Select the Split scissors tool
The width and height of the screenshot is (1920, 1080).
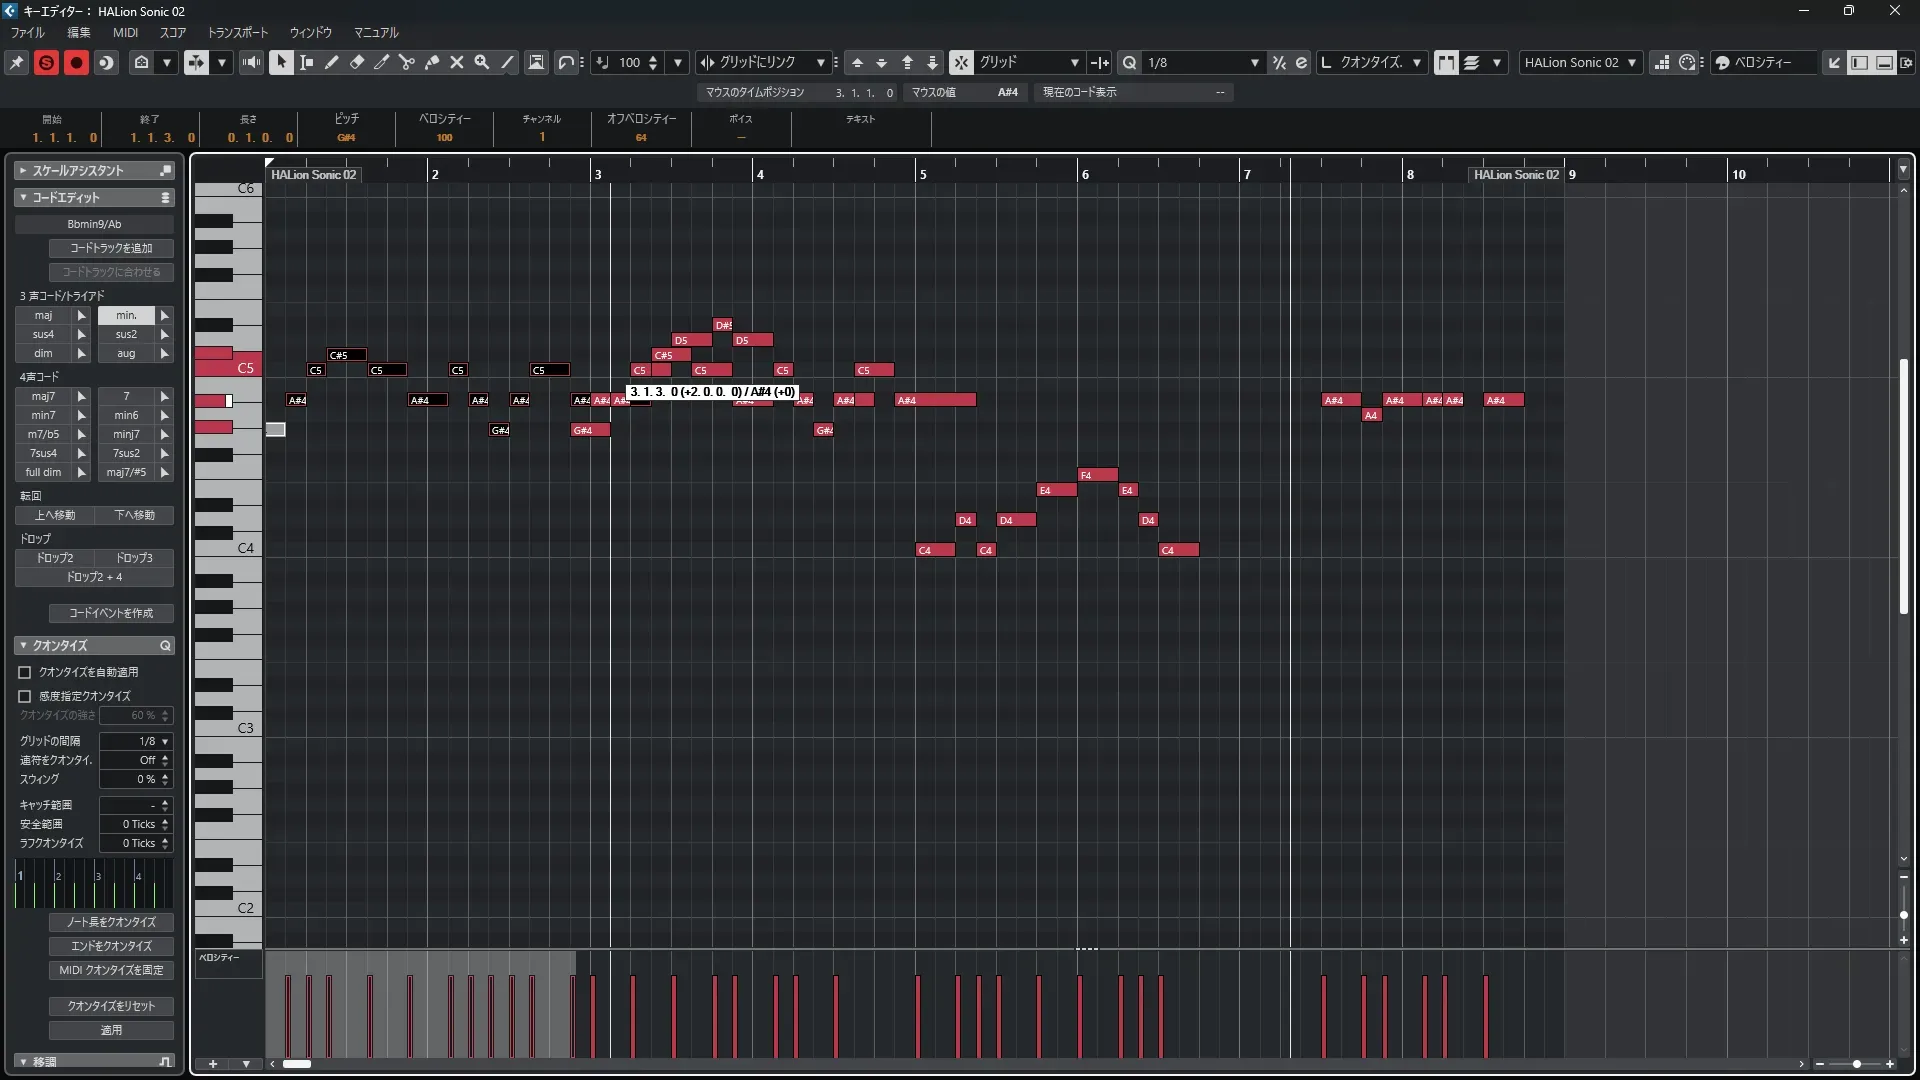(x=407, y=62)
